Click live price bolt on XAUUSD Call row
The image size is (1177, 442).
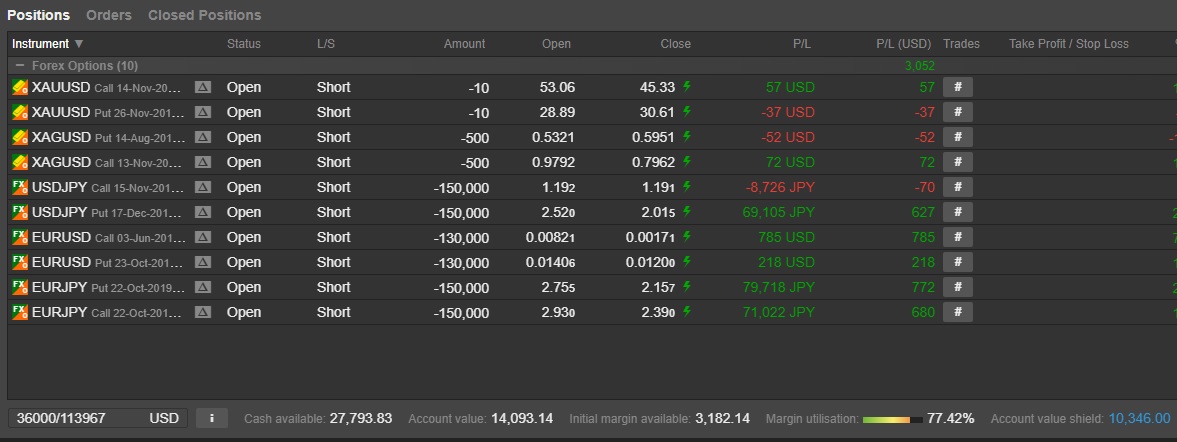[687, 86]
